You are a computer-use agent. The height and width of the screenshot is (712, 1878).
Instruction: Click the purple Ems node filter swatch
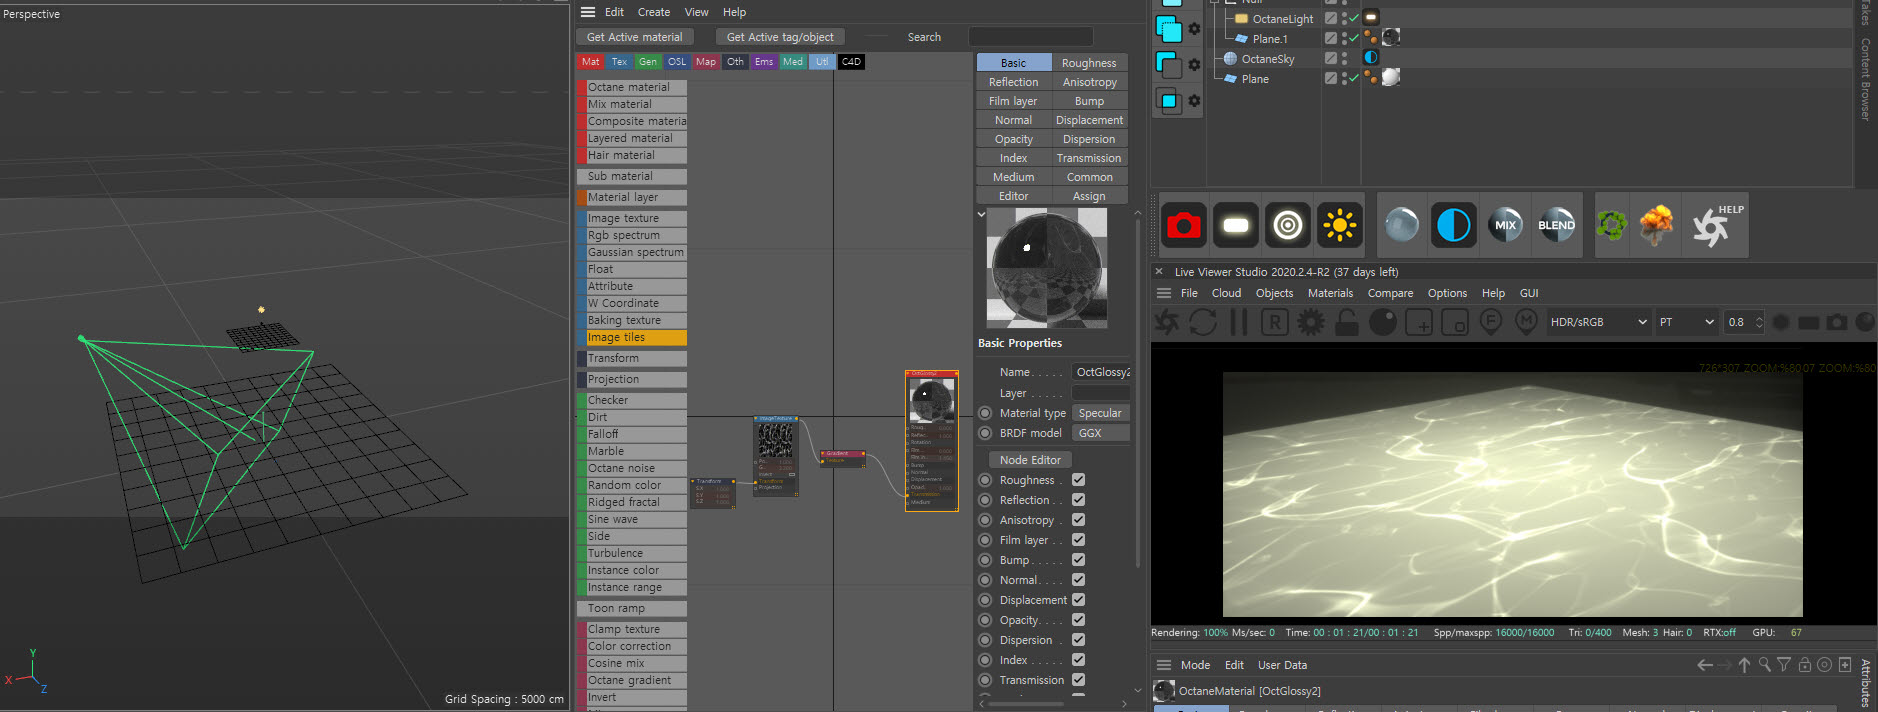point(764,62)
